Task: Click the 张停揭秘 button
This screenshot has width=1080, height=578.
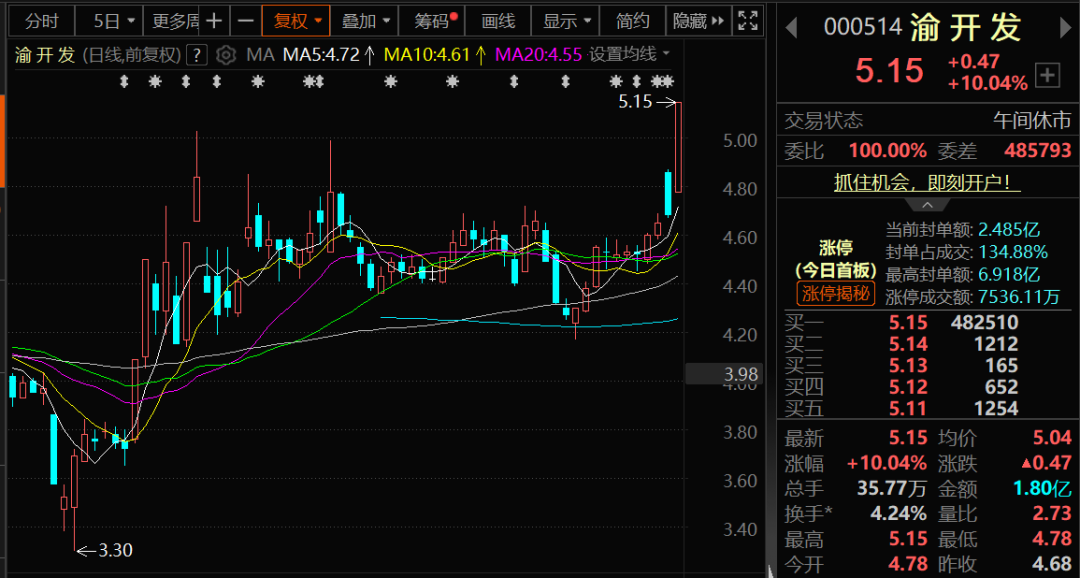Action: click(x=835, y=294)
